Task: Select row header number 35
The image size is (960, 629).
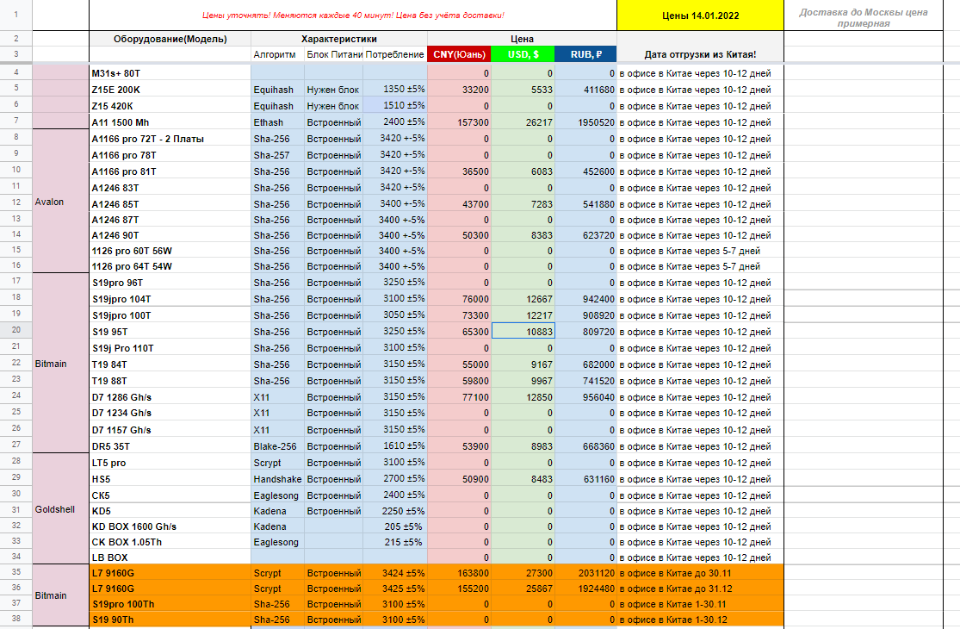Action: click(16, 573)
